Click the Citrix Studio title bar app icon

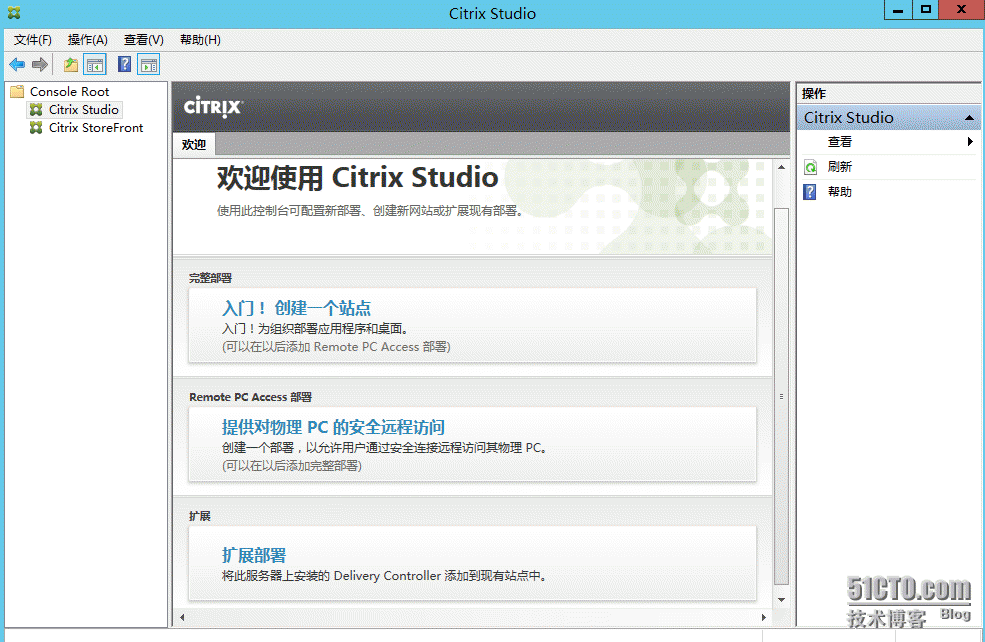tap(14, 13)
